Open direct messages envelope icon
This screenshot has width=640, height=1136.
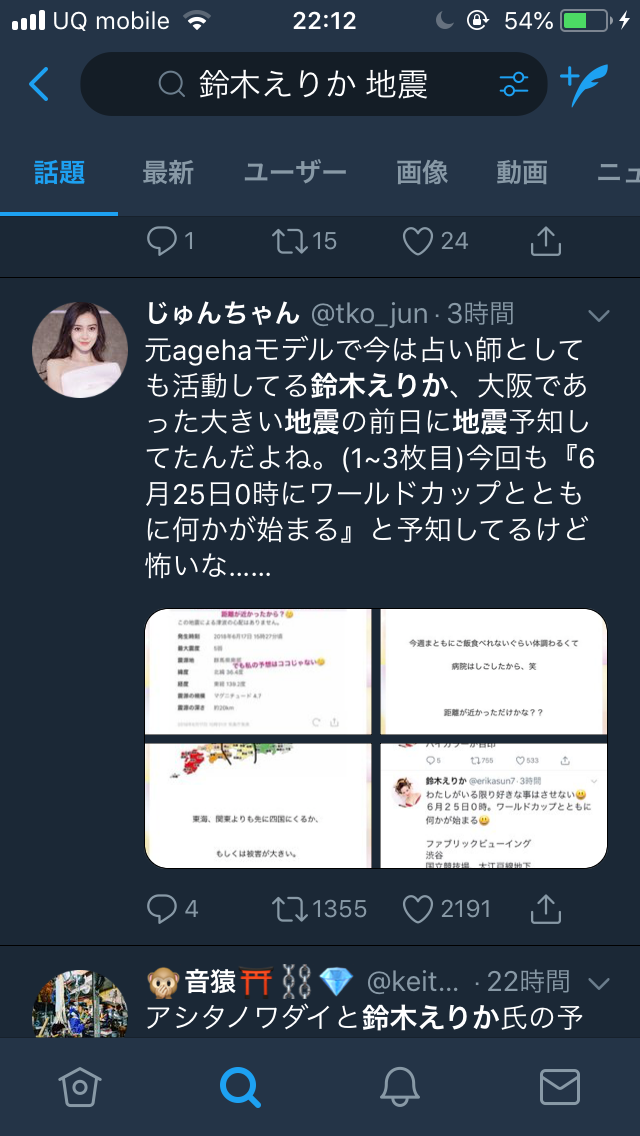tap(560, 1087)
